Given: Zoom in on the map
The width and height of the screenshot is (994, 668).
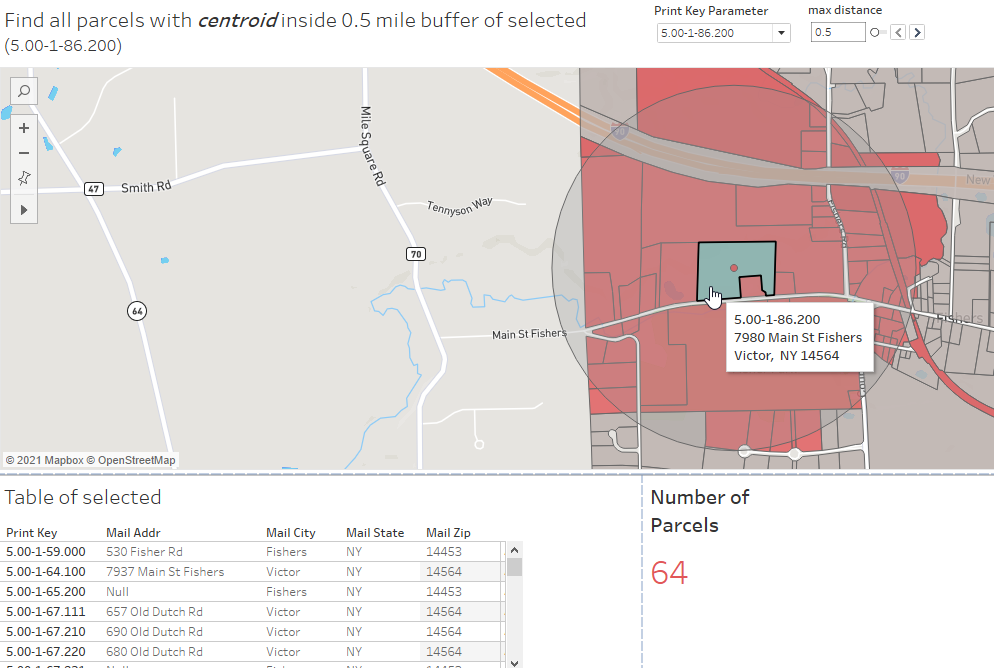Looking at the screenshot, I should pyautogui.click(x=23, y=128).
